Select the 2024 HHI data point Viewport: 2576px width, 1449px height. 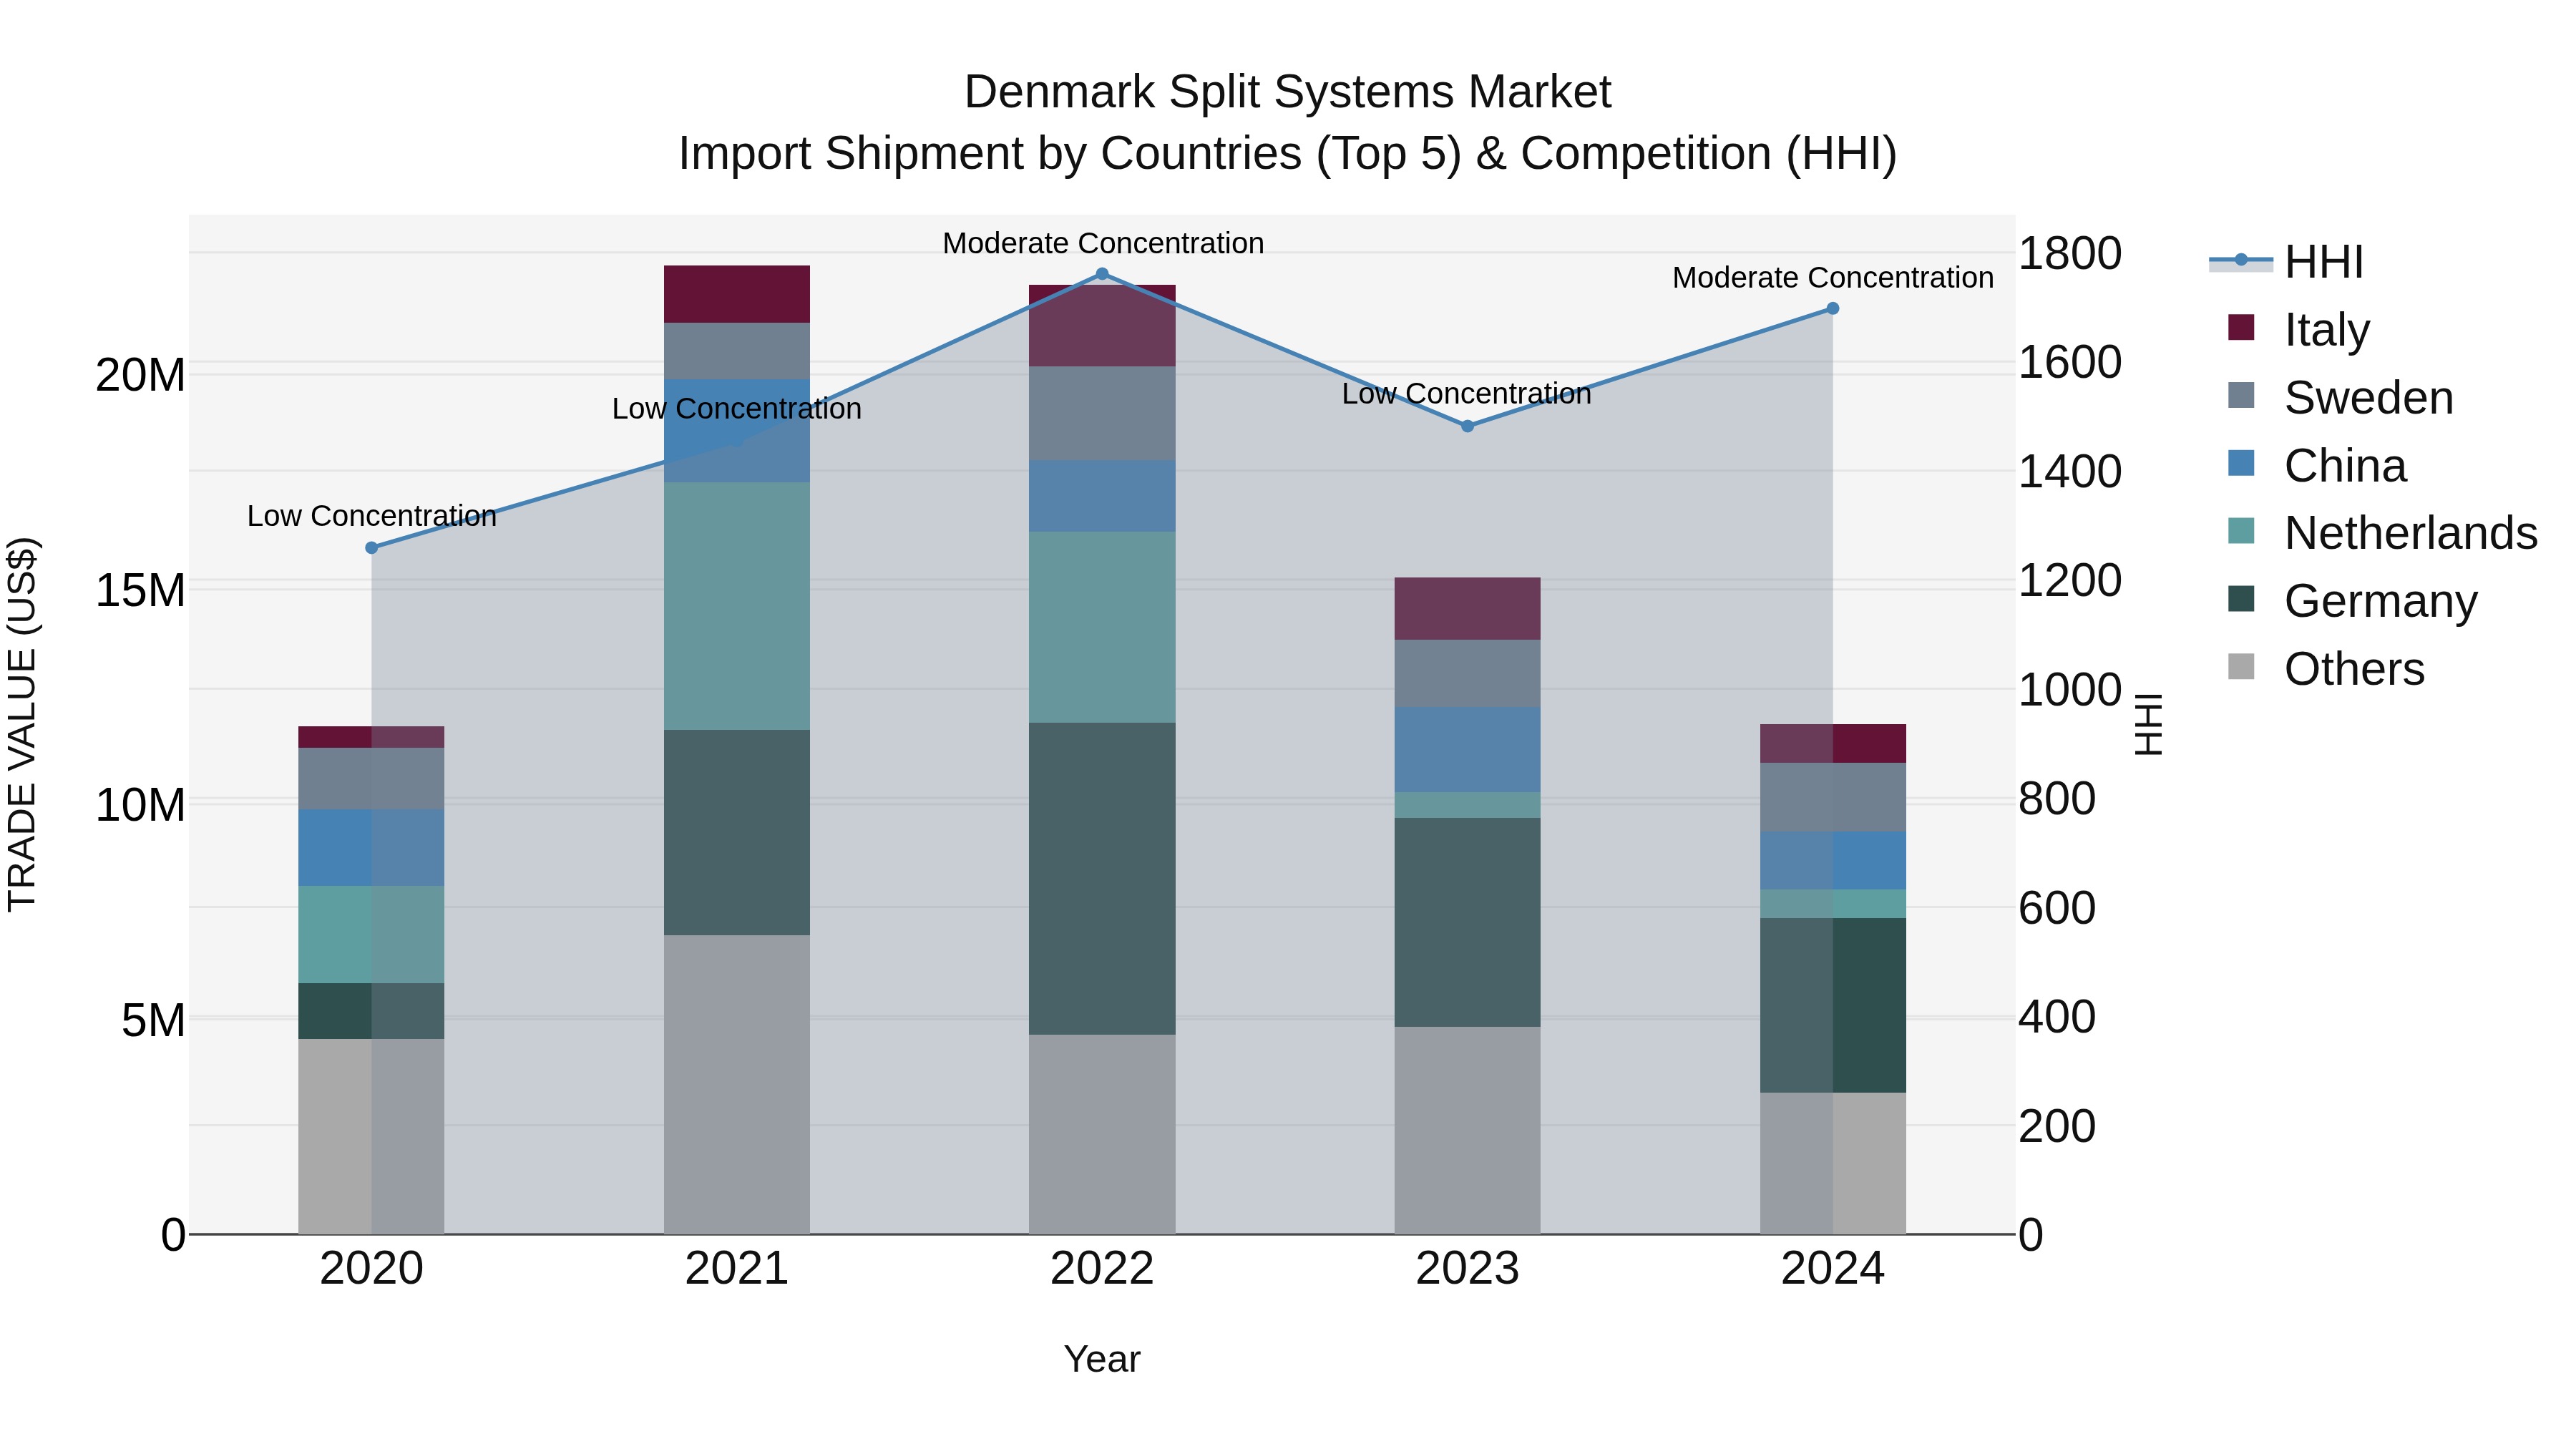click(x=1832, y=309)
